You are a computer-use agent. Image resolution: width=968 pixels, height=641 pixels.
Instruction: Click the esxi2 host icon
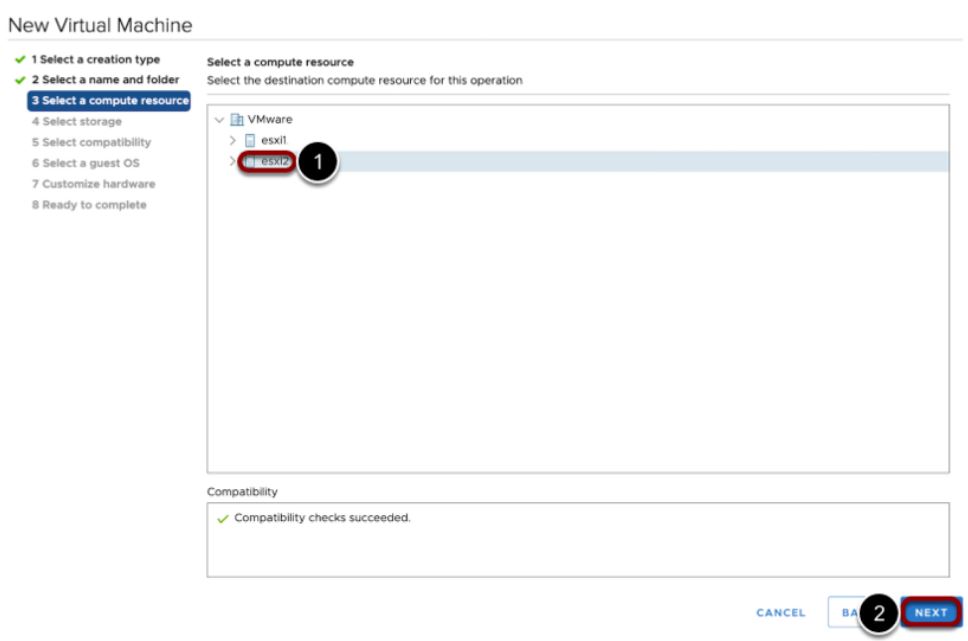(251, 161)
